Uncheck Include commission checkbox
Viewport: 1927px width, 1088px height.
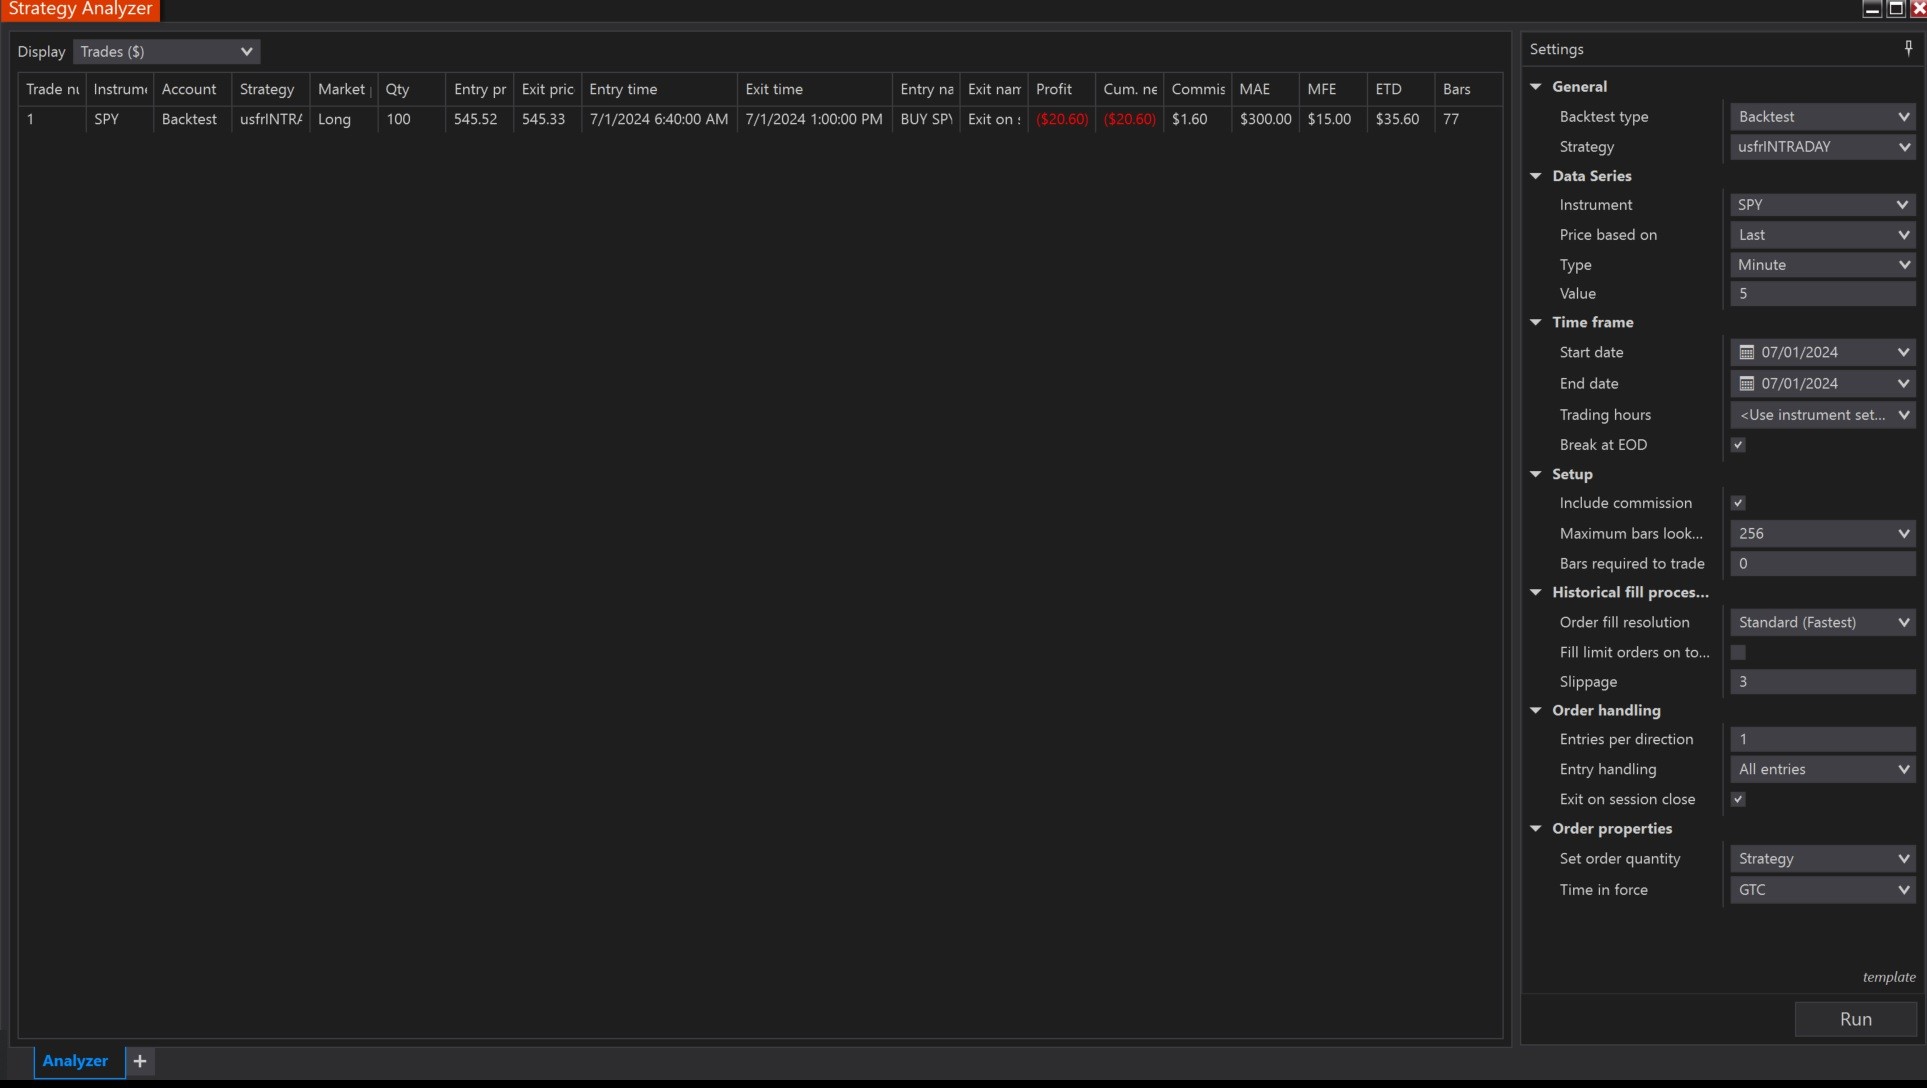tap(1738, 503)
